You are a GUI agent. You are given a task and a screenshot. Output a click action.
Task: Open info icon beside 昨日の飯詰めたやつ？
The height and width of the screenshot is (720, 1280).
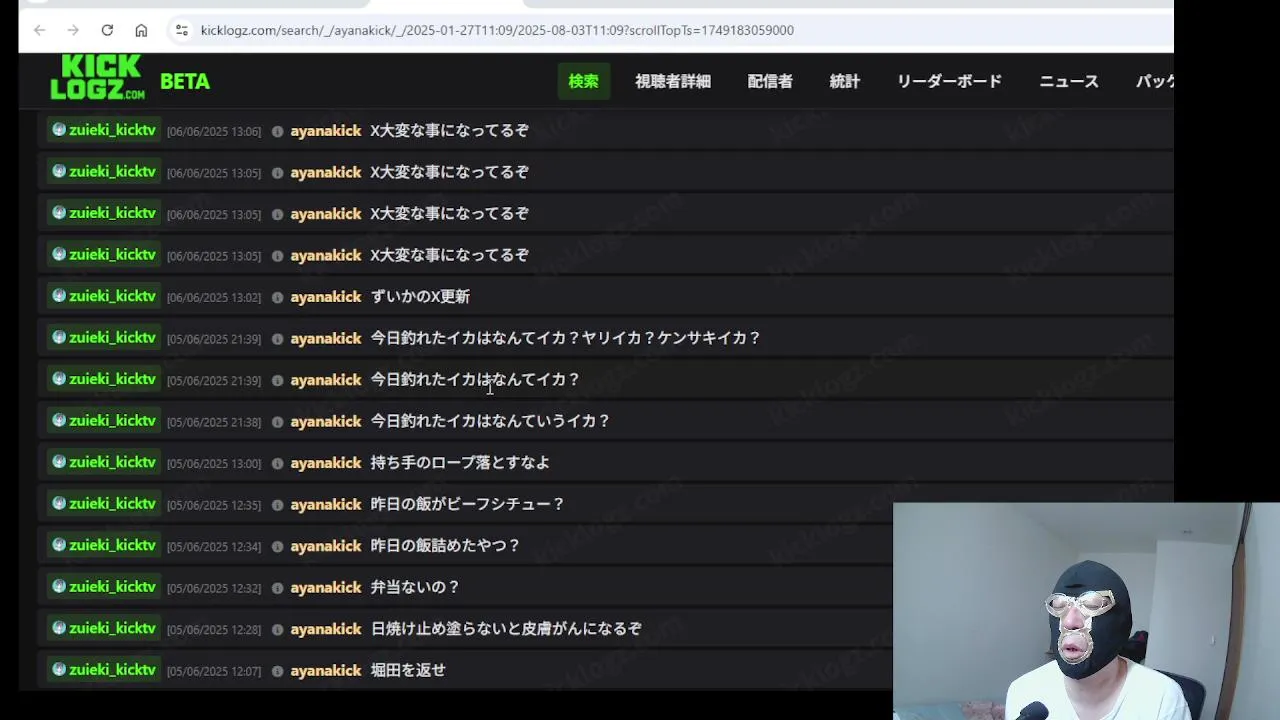(278, 546)
